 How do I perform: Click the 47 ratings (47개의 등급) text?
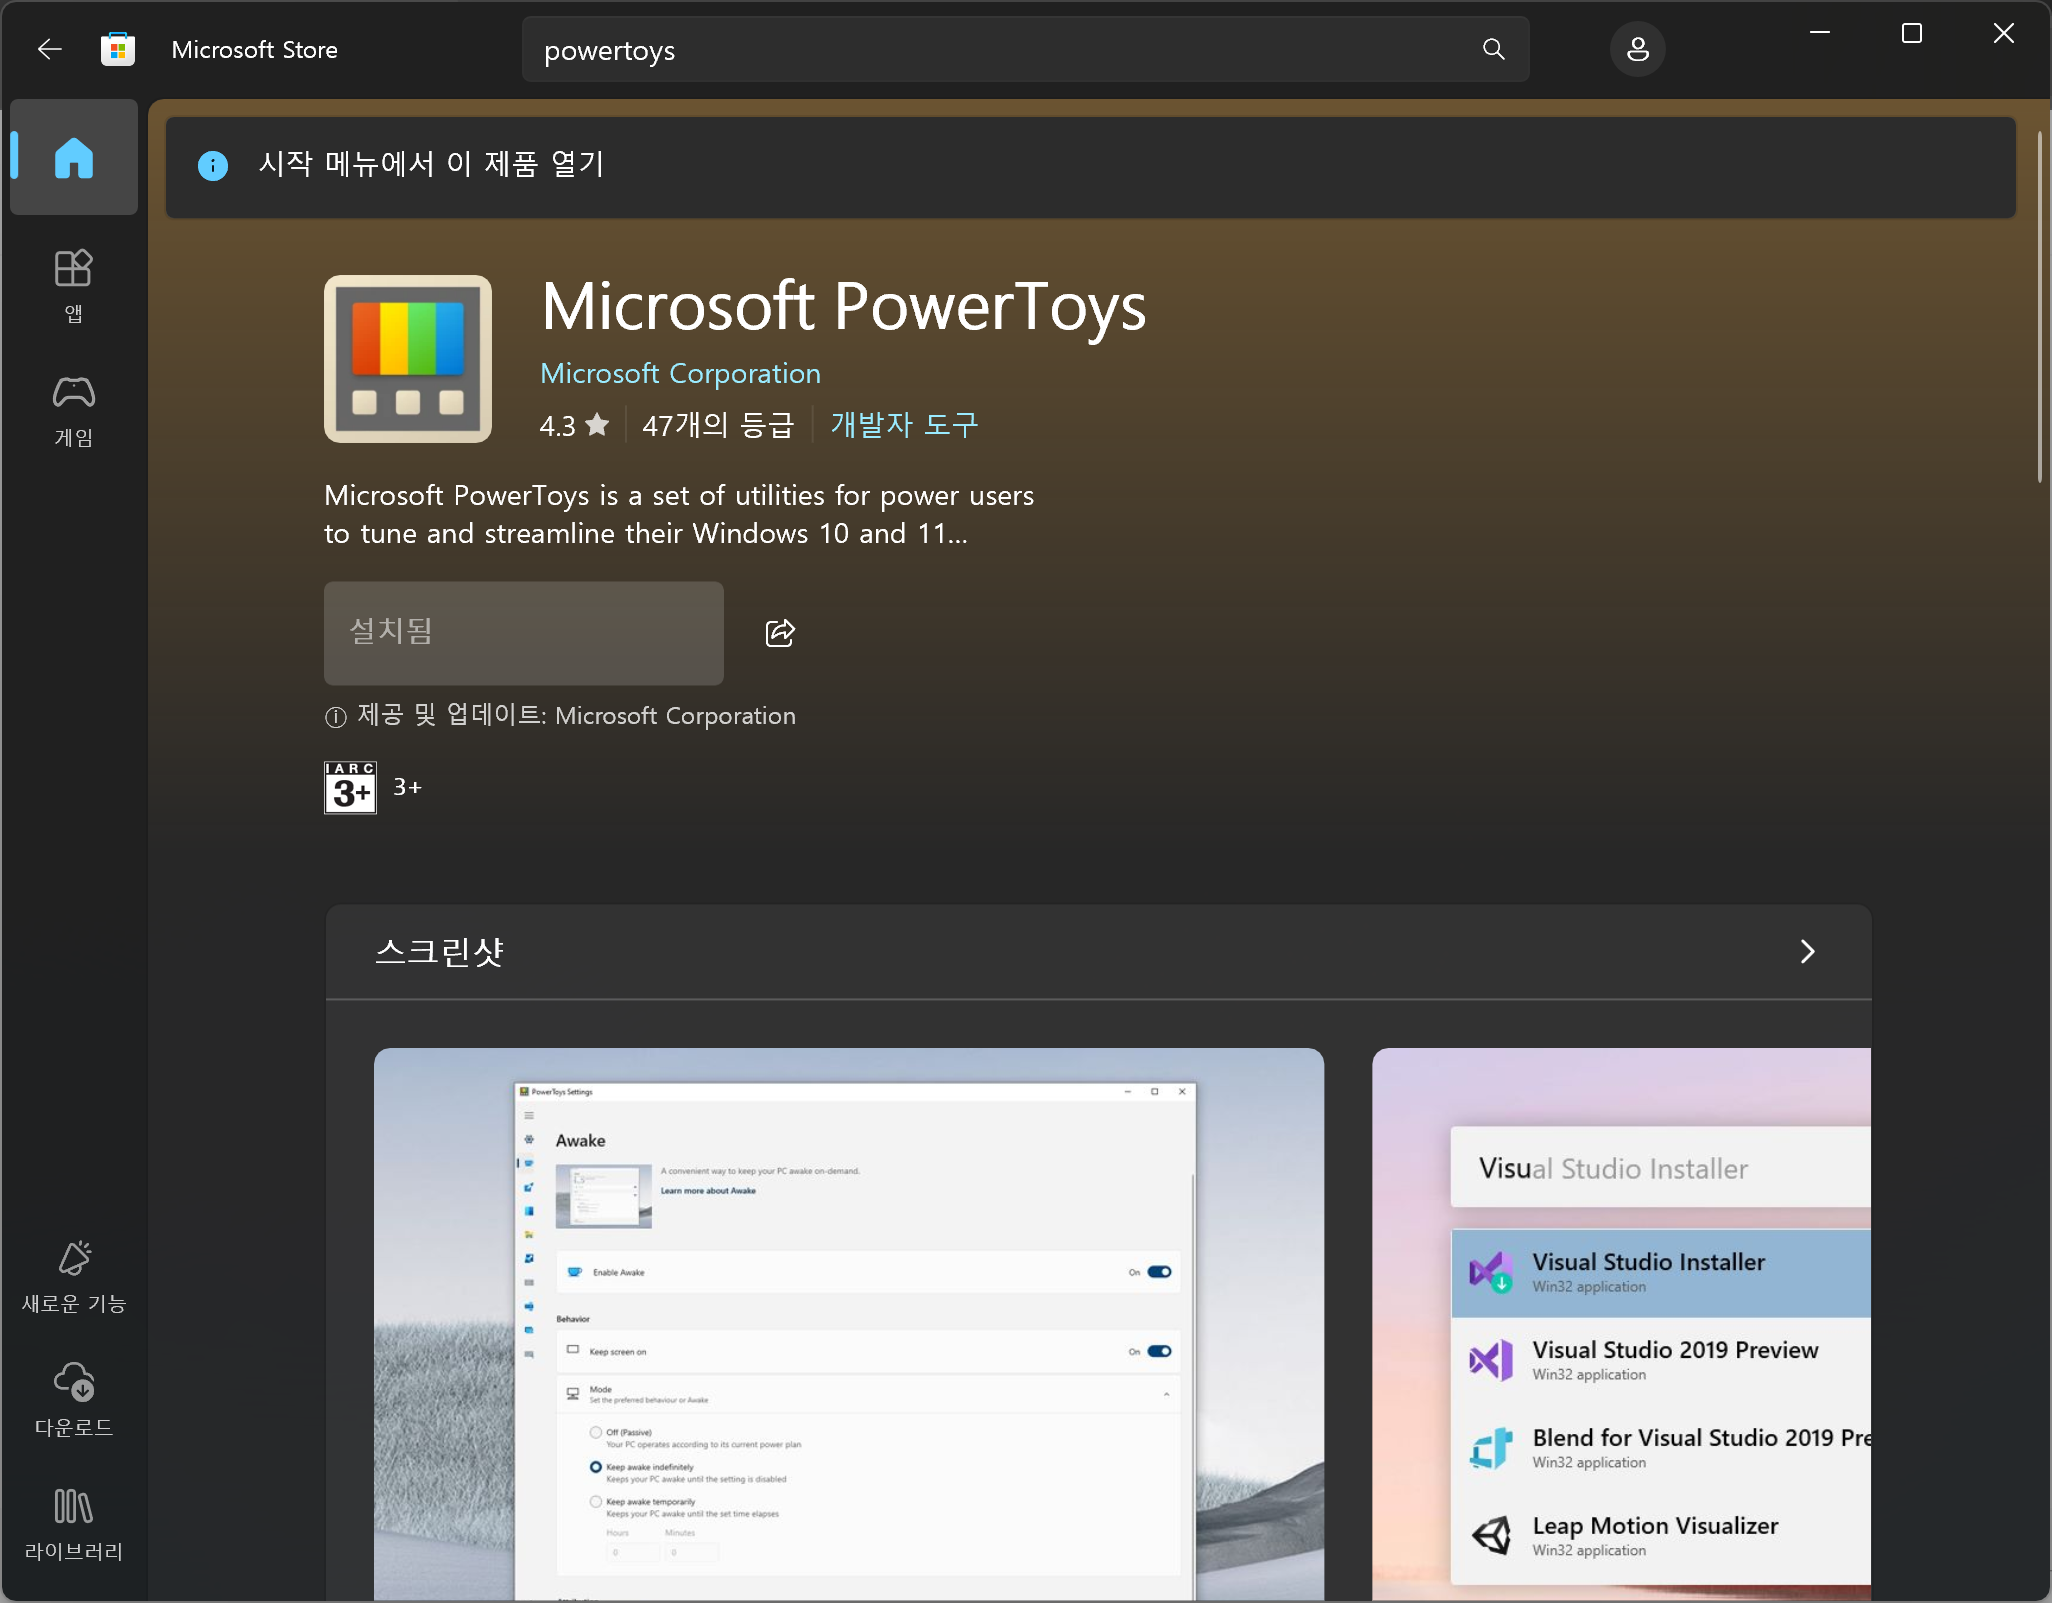[717, 425]
